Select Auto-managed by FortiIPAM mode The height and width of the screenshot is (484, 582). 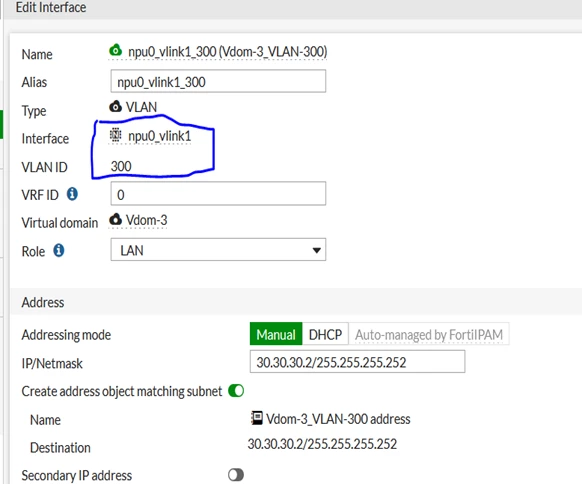pos(429,334)
